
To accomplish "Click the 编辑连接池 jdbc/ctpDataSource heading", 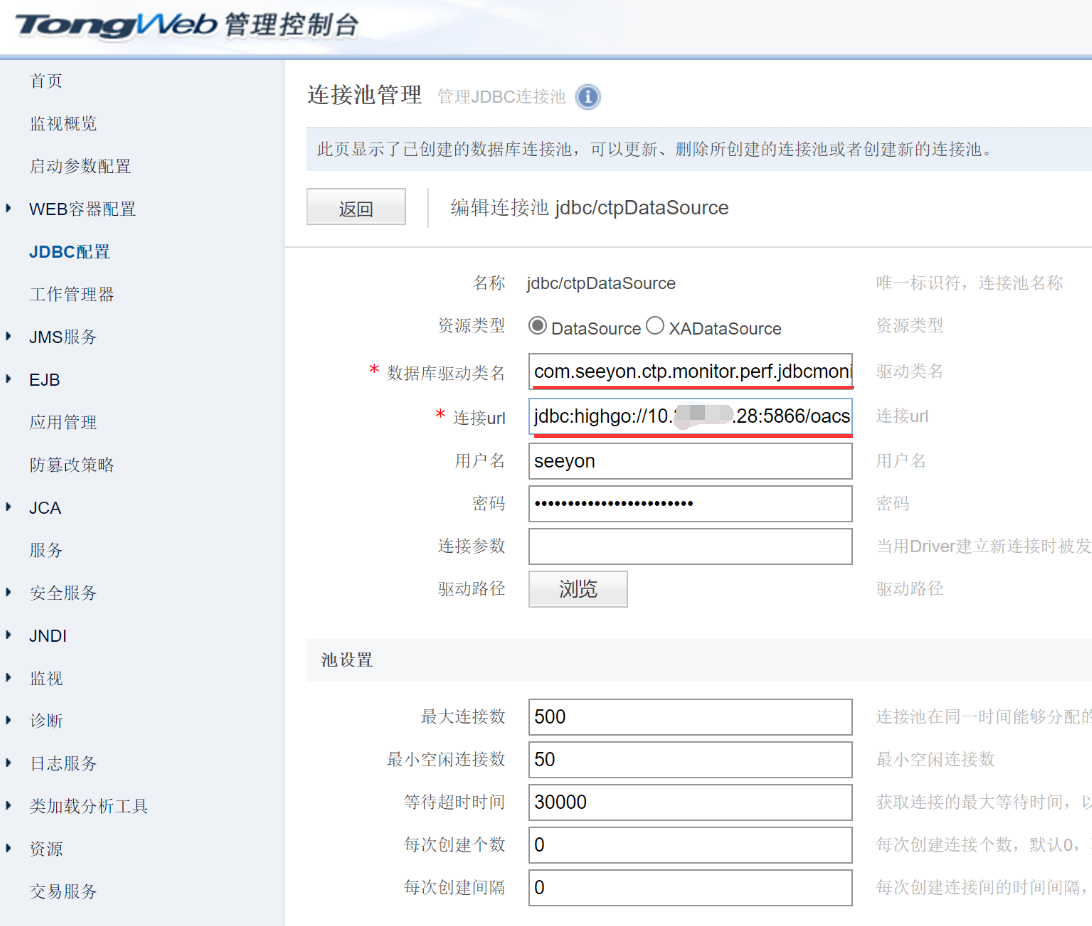I will click(589, 207).
